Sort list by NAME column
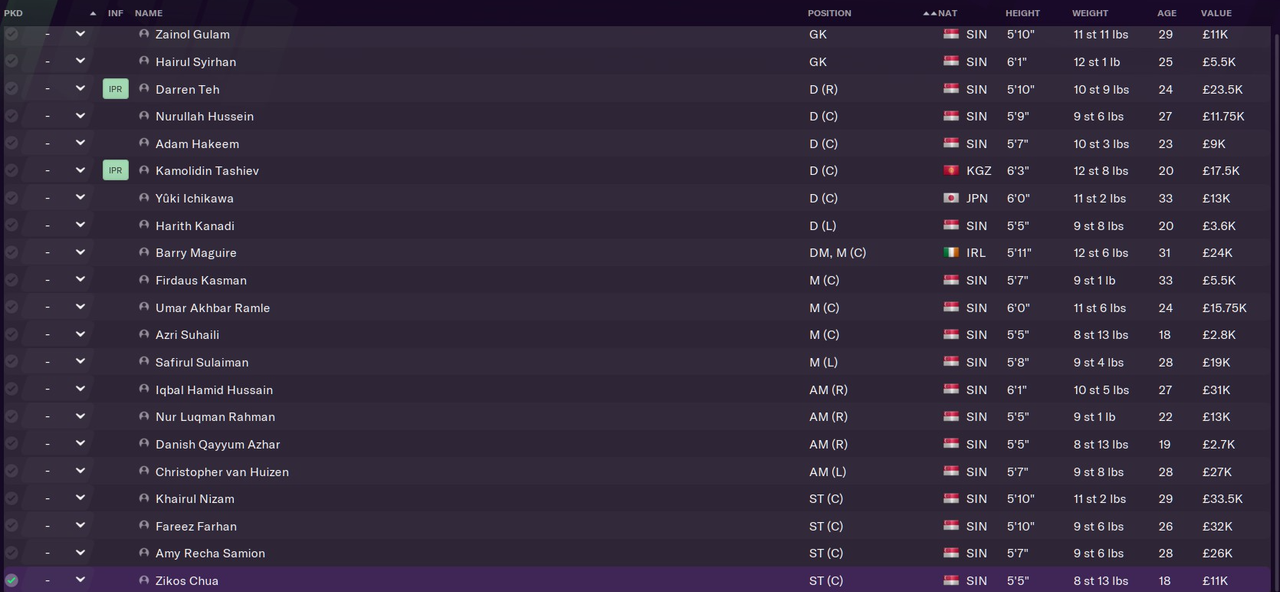 pos(148,13)
